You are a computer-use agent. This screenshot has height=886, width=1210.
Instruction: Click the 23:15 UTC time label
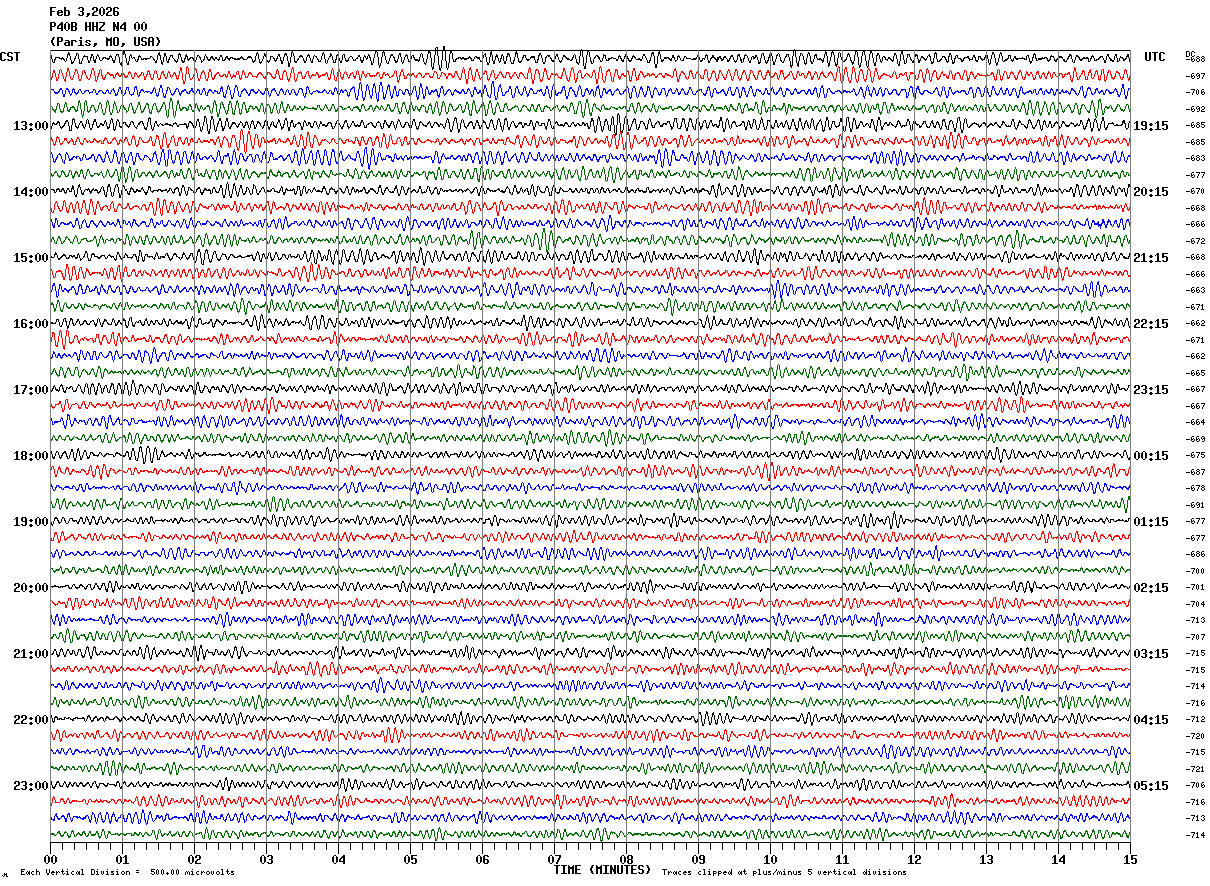click(1151, 390)
